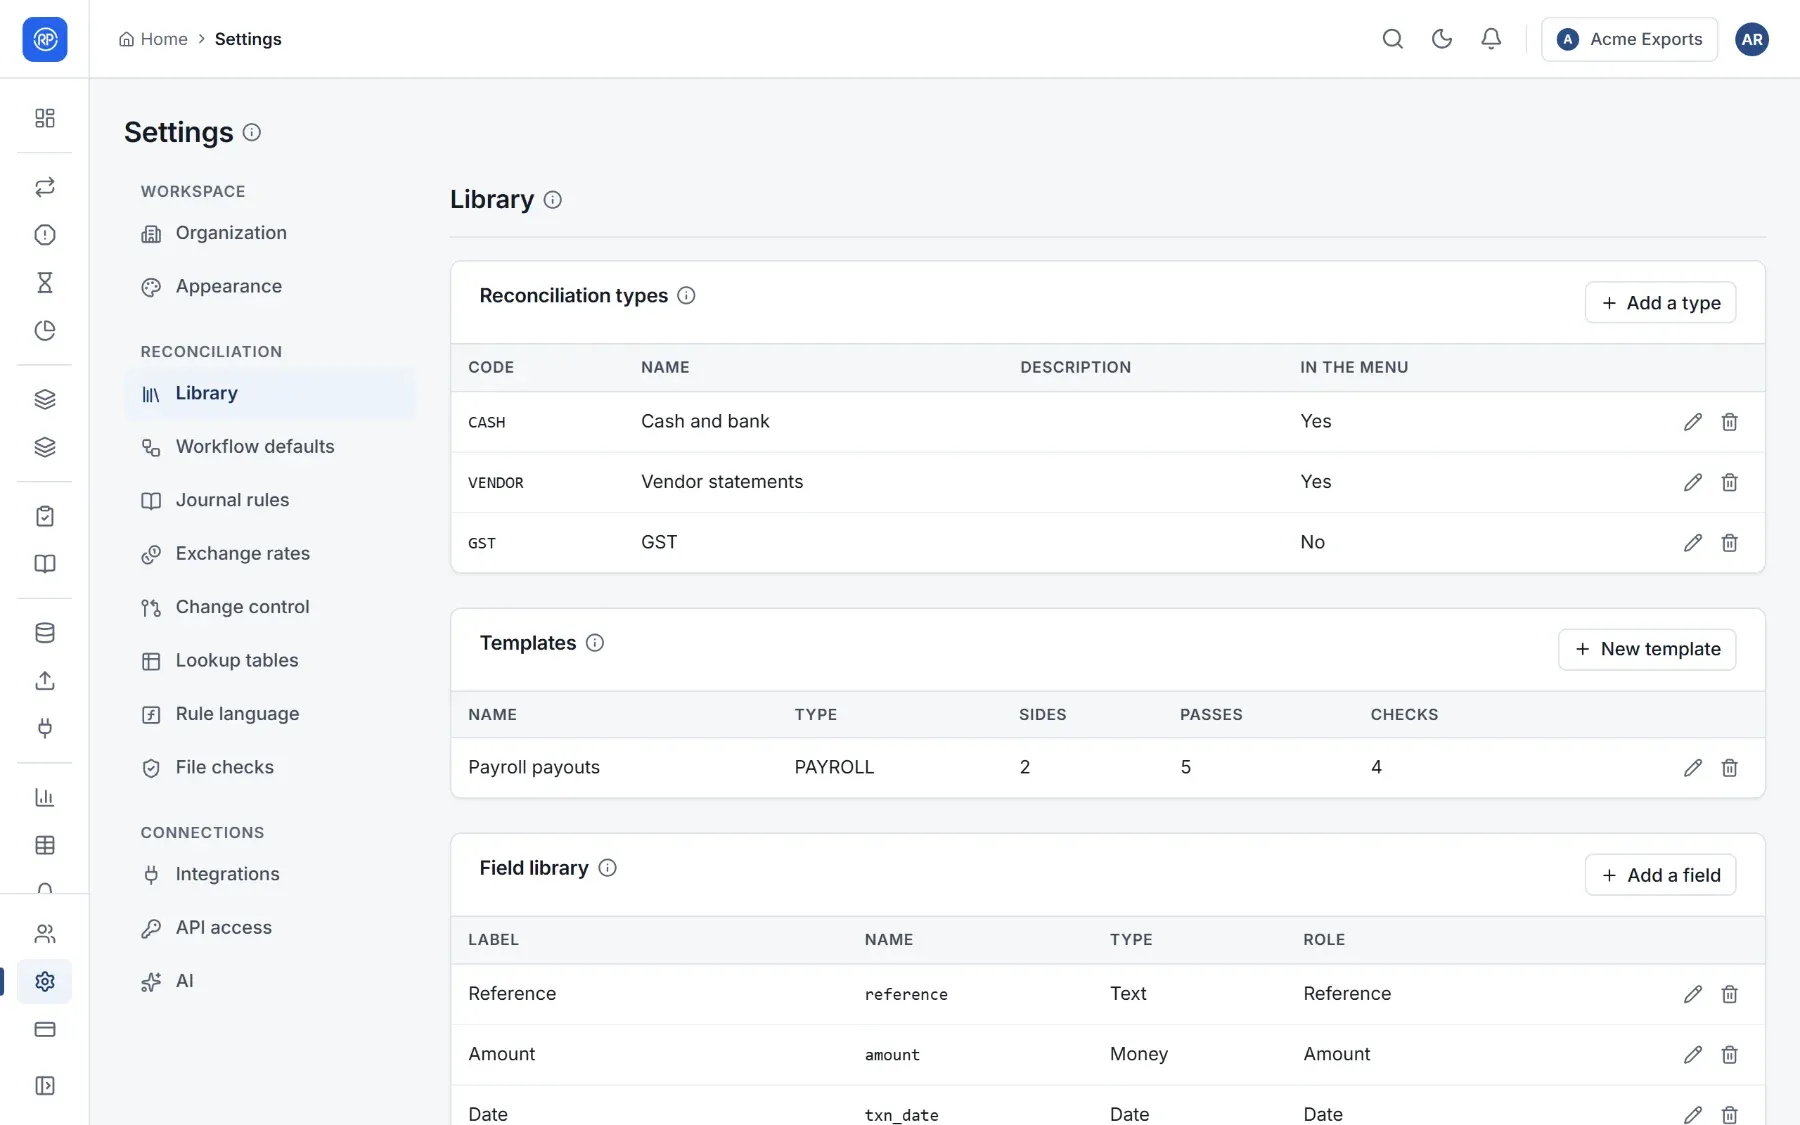Click Add a field button
Image resolution: width=1800 pixels, height=1125 pixels.
[1660, 875]
